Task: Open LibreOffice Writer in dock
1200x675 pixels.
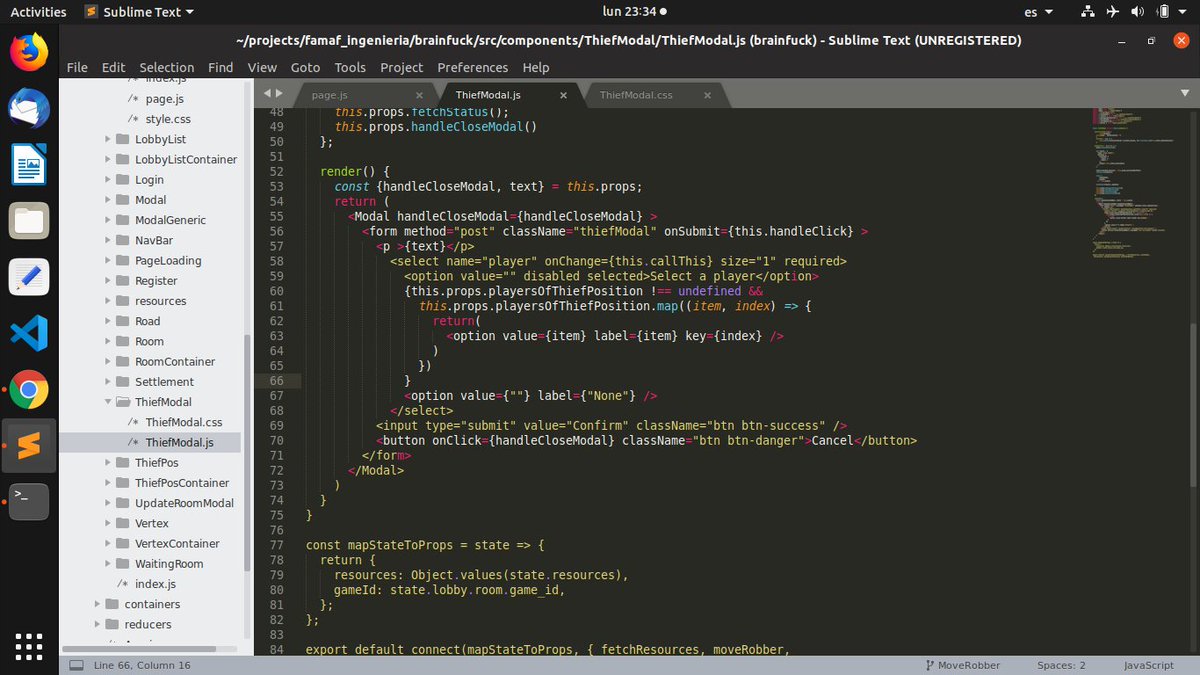Action: [29, 164]
